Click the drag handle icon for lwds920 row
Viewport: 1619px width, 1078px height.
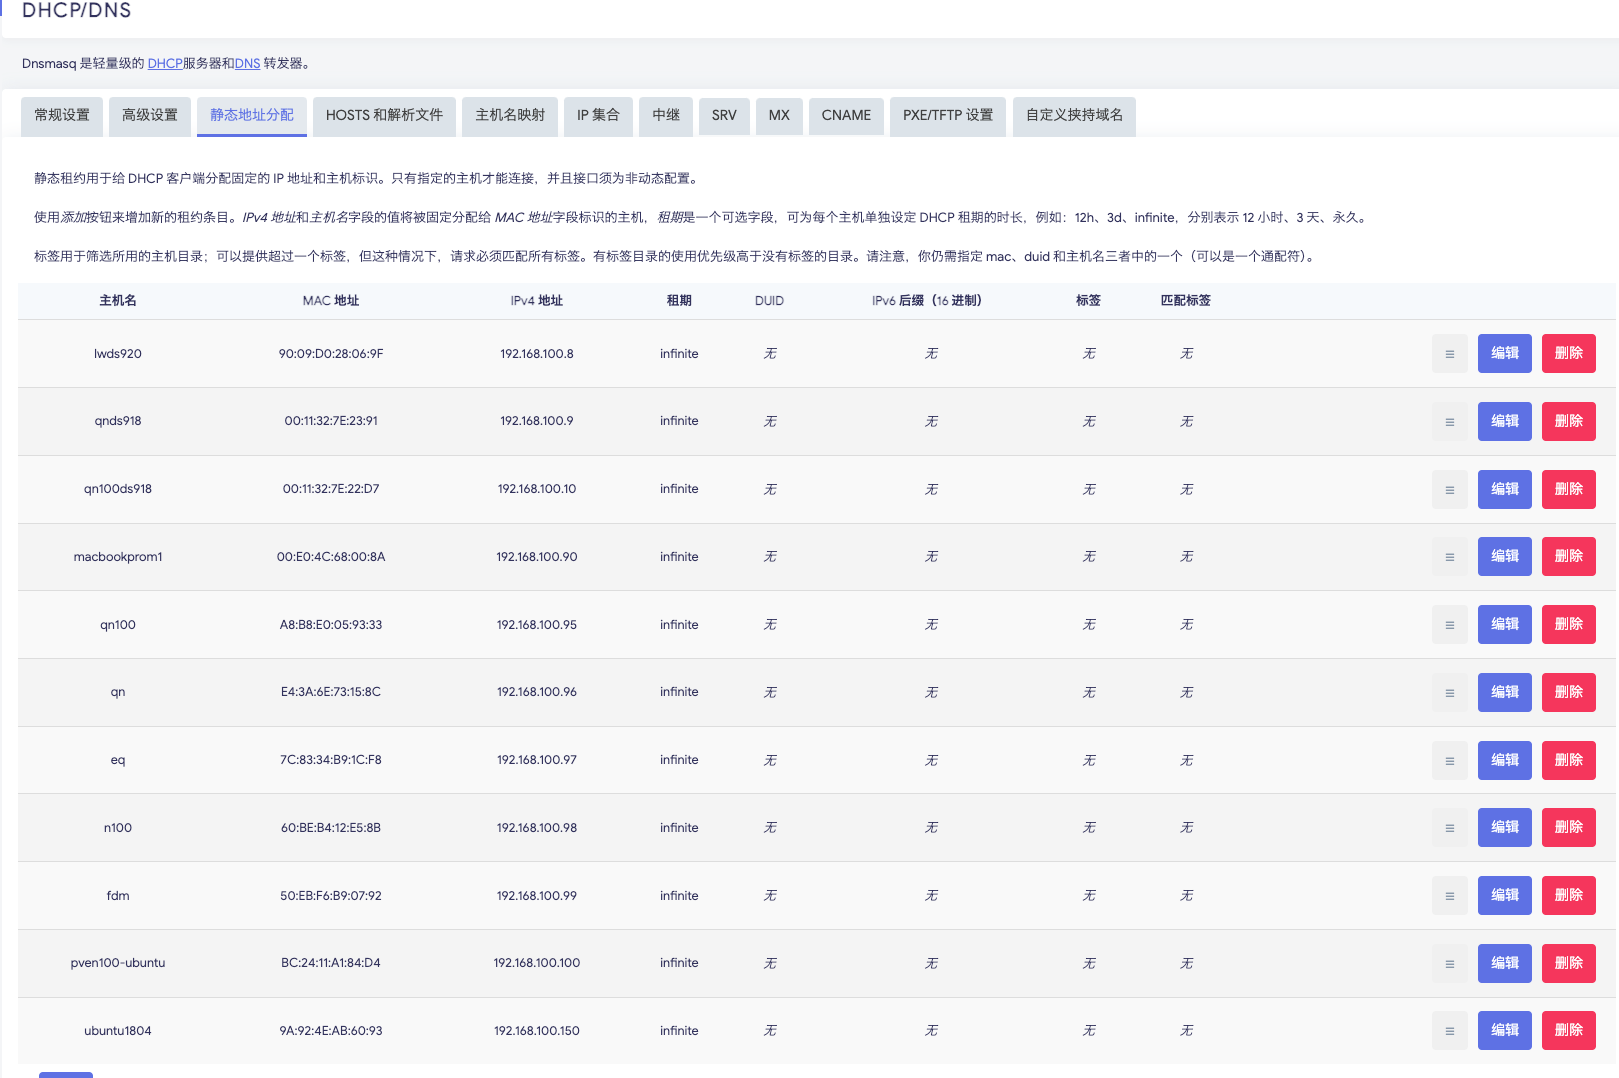tap(1449, 354)
